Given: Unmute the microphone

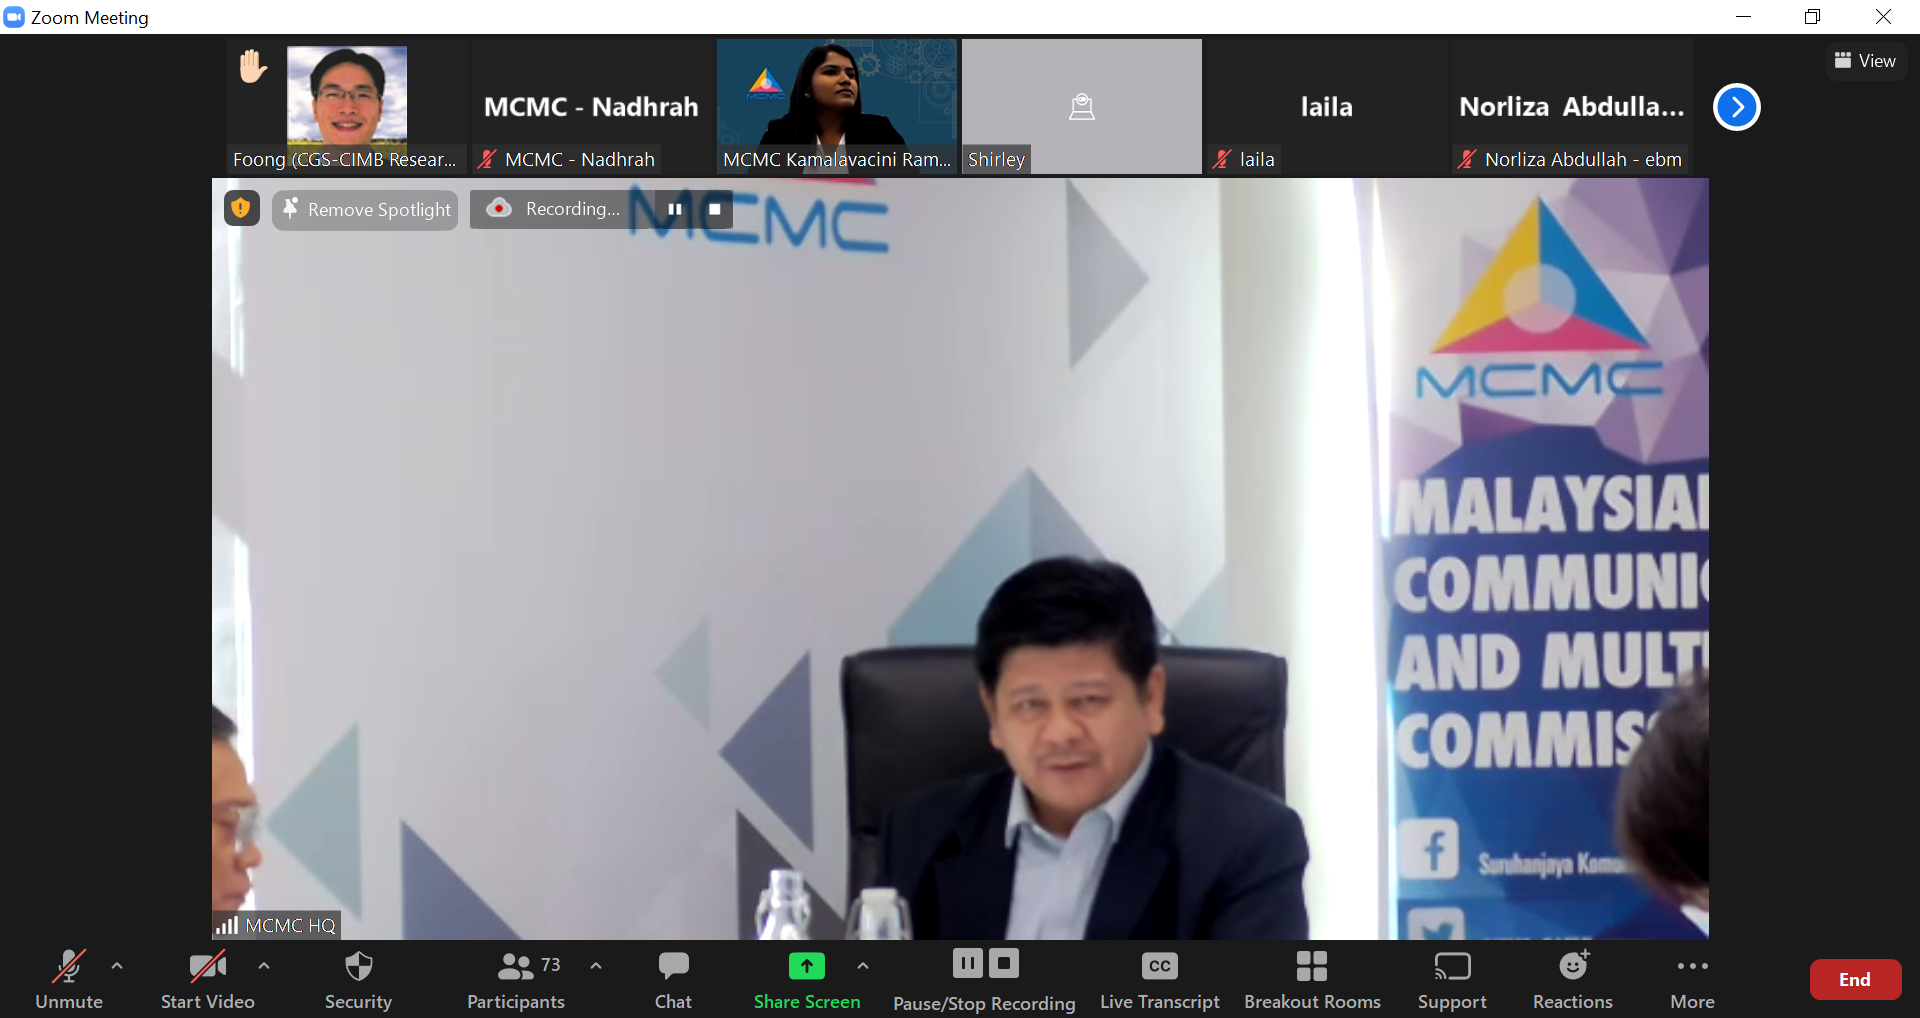Looking at the screenshot, I should 68,979.
